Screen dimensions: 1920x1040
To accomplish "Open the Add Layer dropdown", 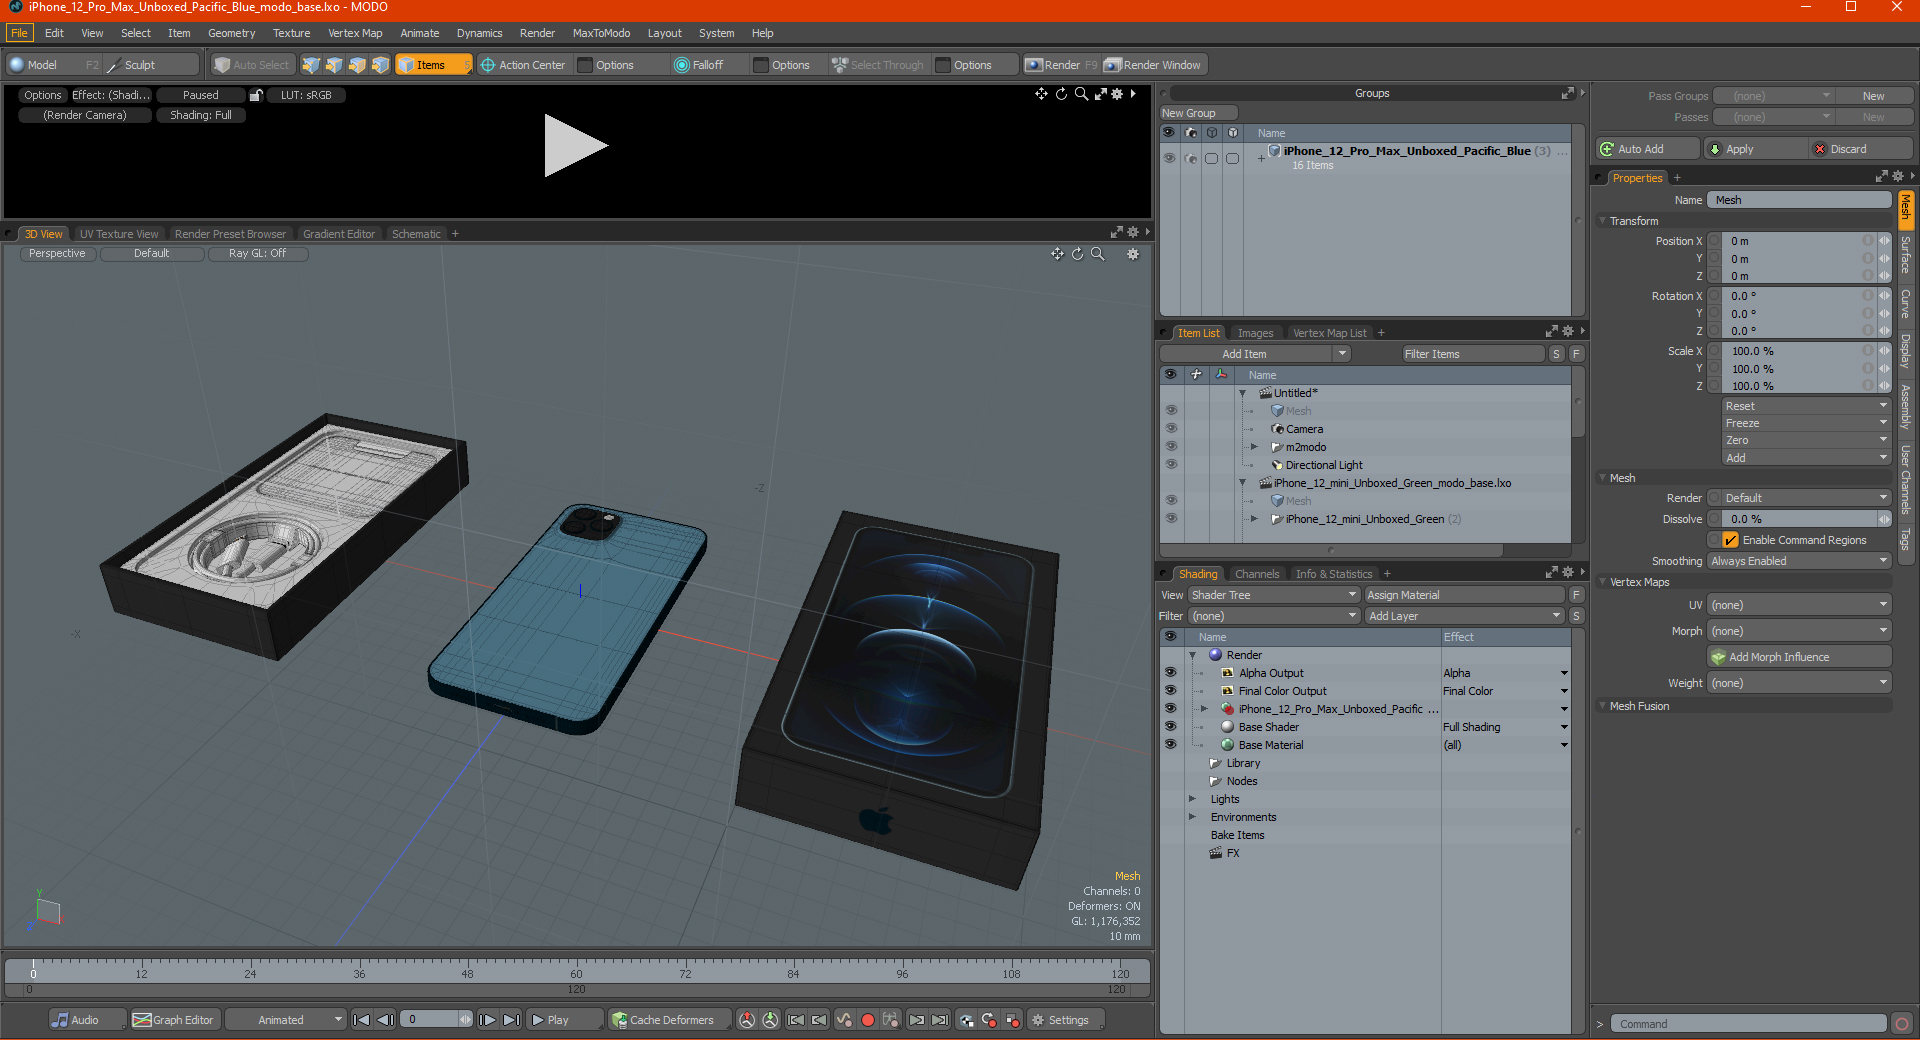I will (x=1464, y=616).
